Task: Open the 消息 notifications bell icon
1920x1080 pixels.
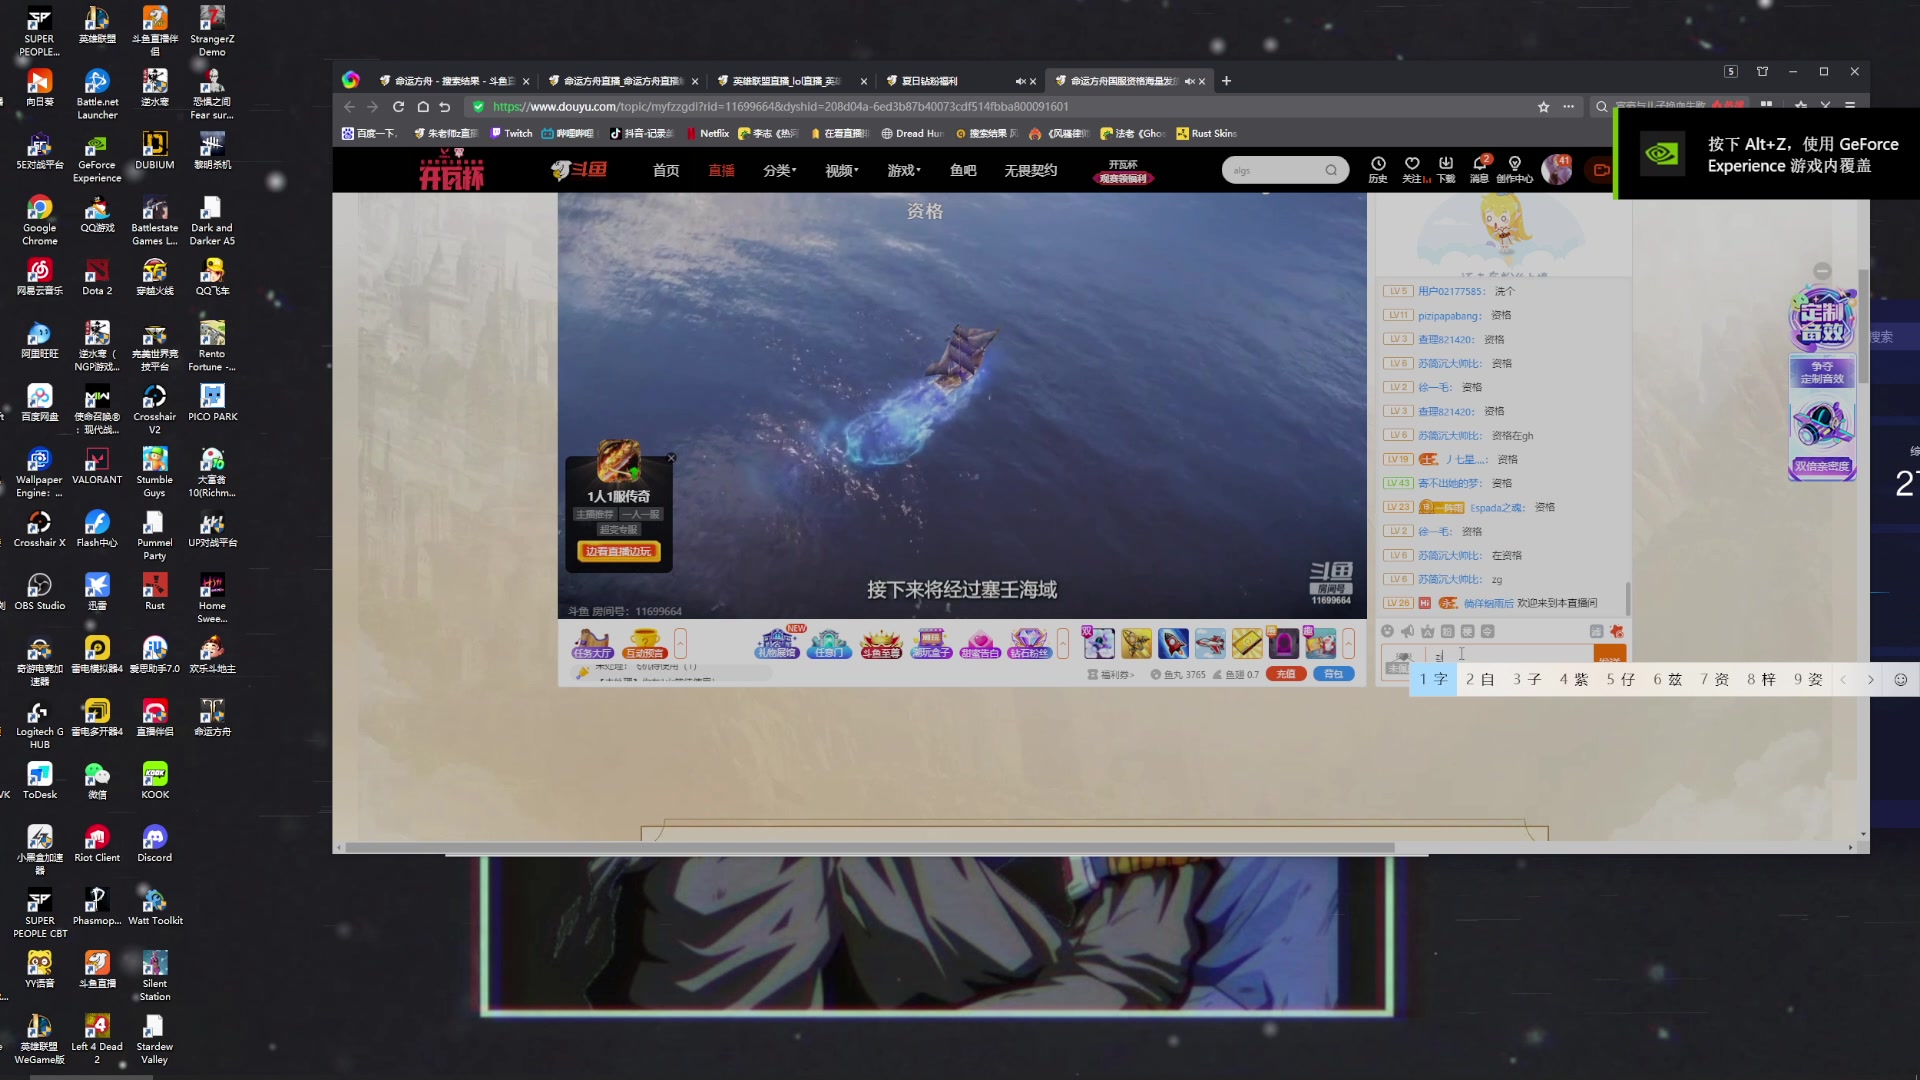Action: coord(1480,169)
